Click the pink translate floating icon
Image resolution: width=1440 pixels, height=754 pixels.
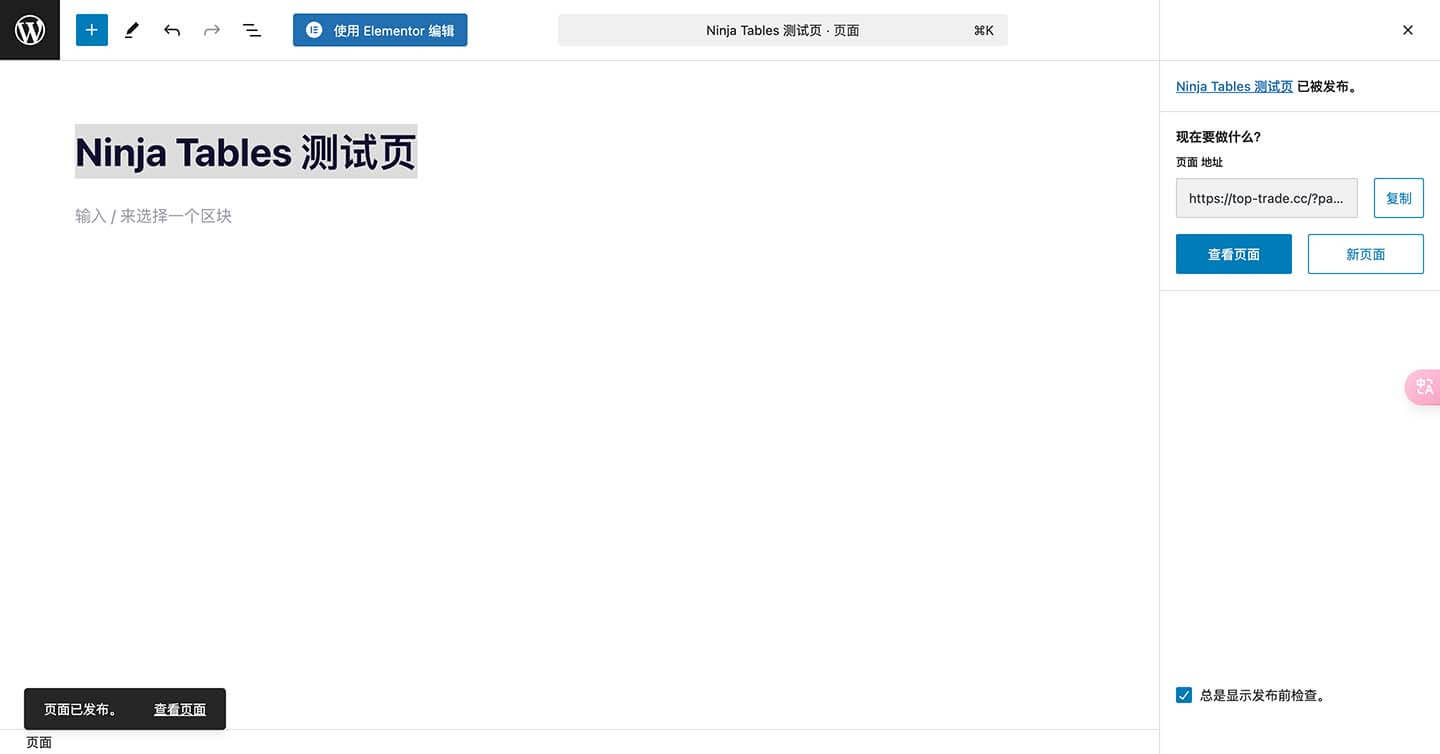coord(1423,387)
